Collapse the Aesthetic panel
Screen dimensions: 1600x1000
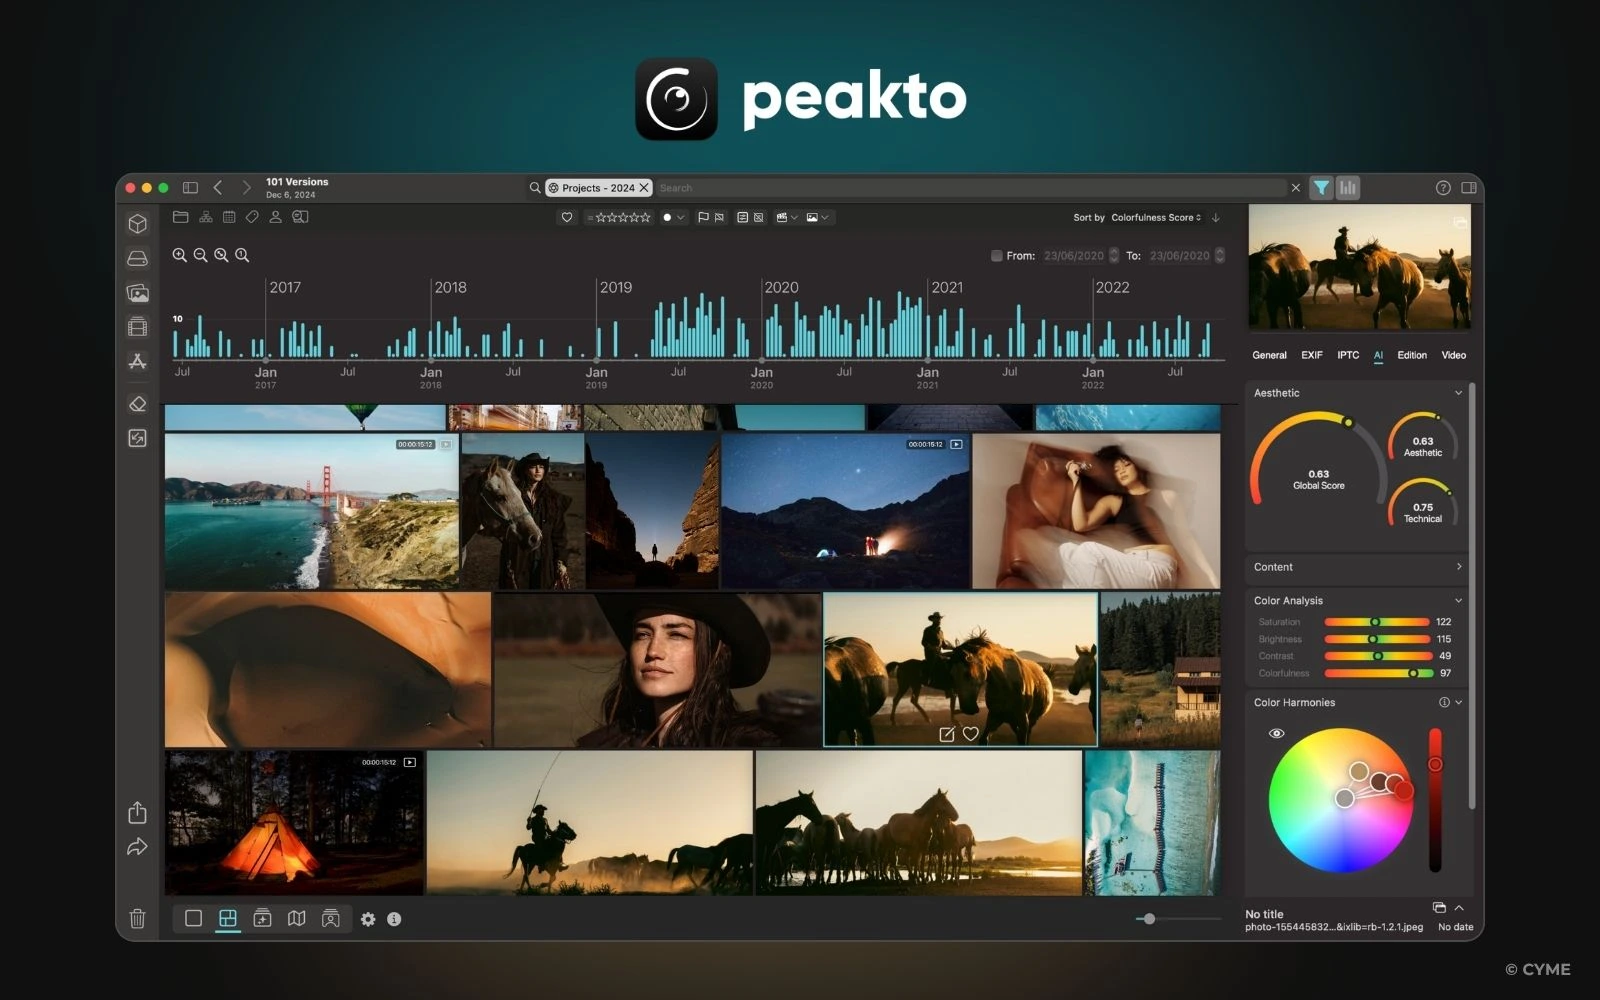(x=1458, y=393)
